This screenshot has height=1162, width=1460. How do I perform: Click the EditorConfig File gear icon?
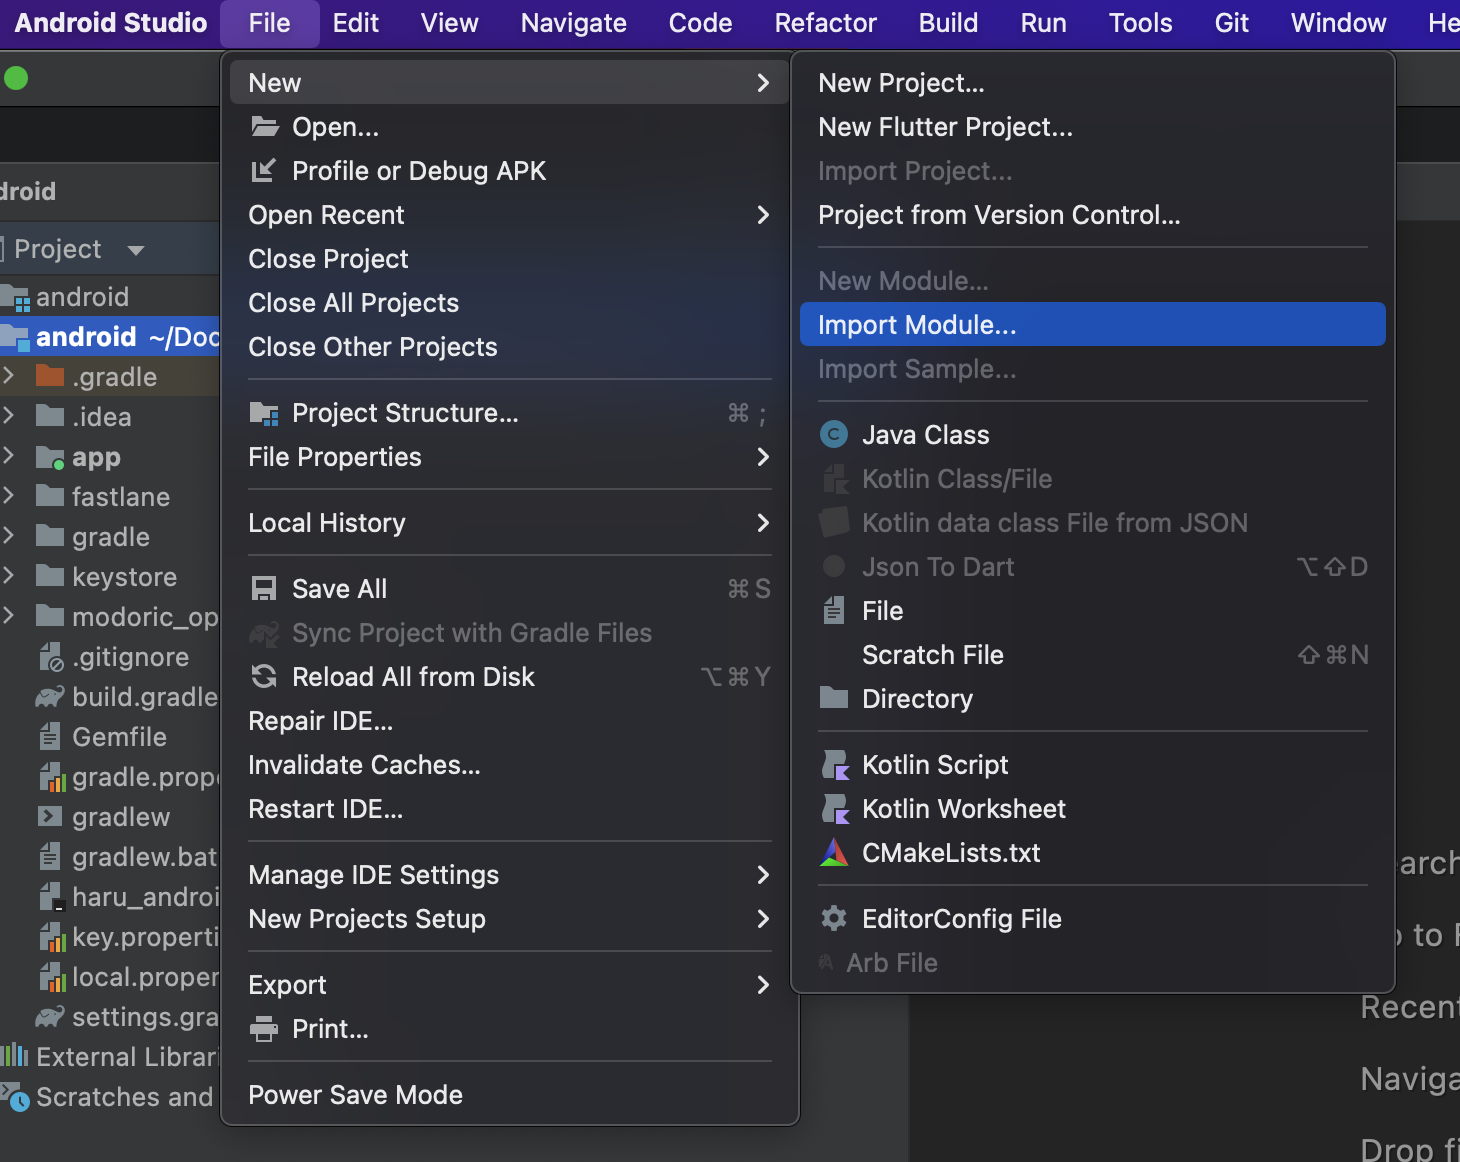click(833, 918)
